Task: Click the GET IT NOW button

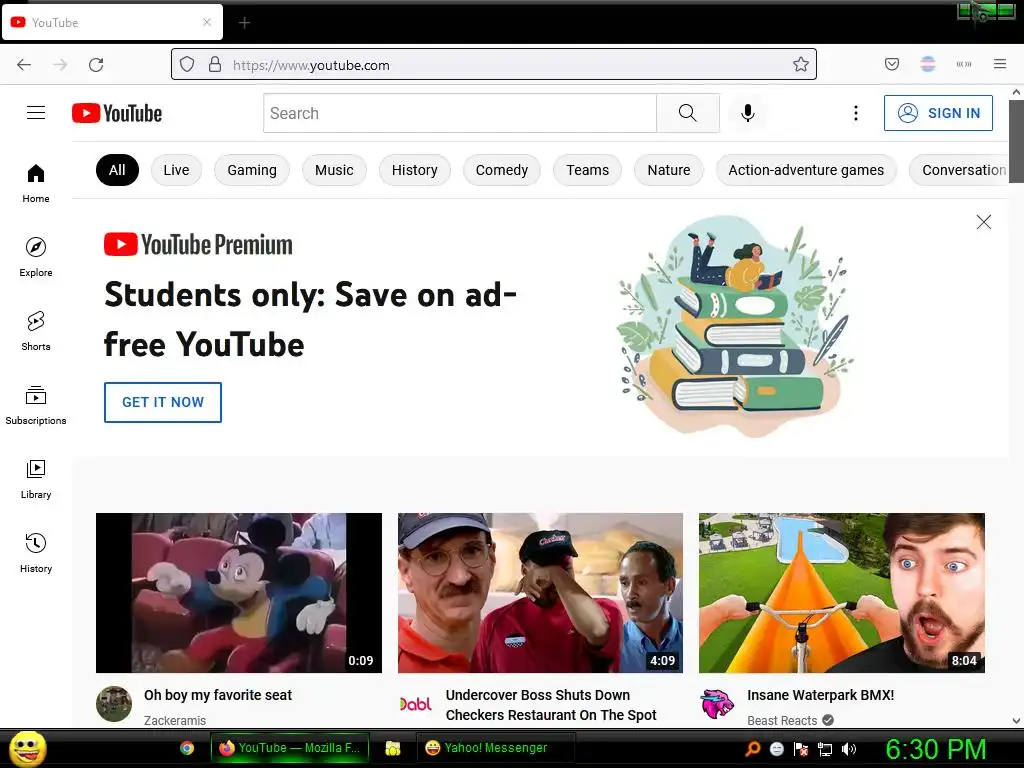Action: [x=163, y=402]
